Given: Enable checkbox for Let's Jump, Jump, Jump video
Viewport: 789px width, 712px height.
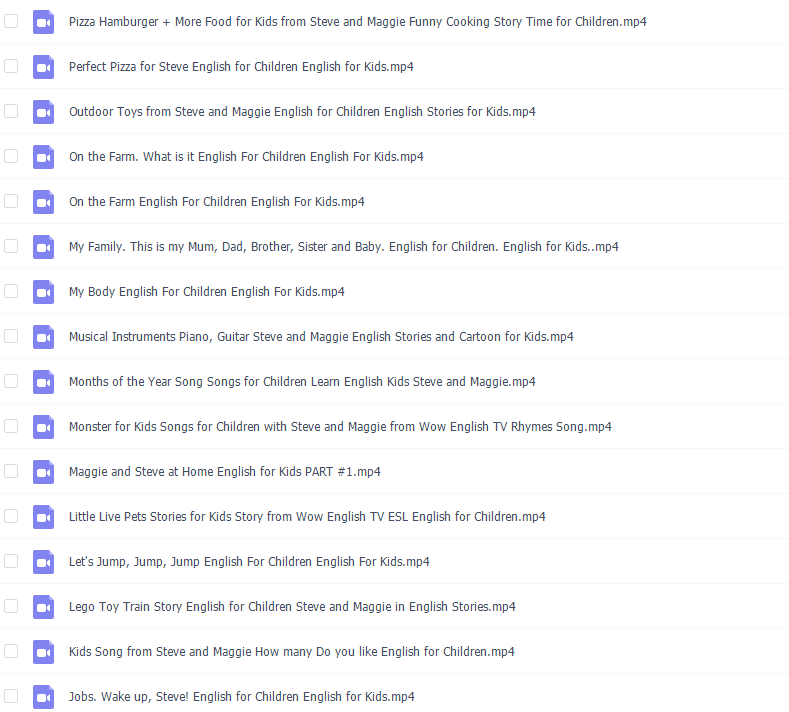Looking at the screenshot, I should [x=11, y=561].
